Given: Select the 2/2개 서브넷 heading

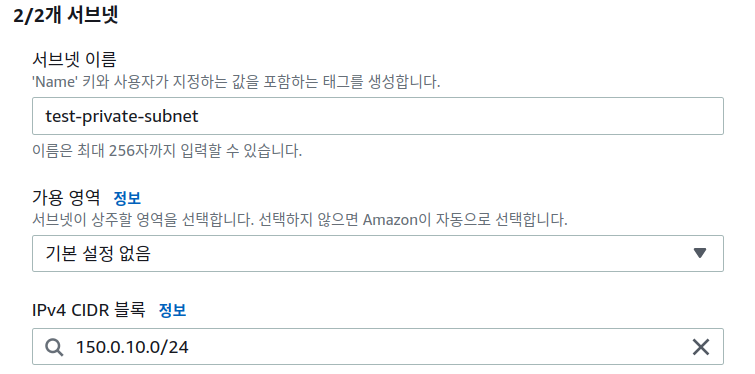Looking at the screenshot, I should 66,16.
